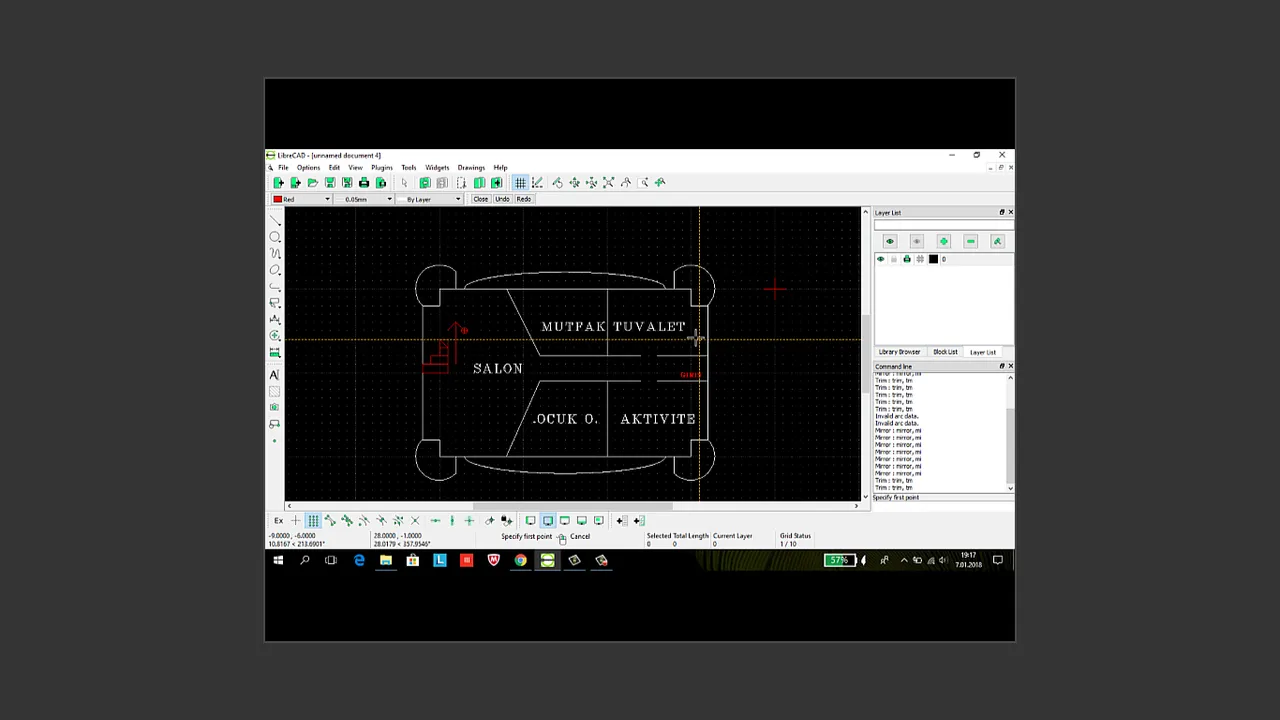Open the pen color Red dropdown
Viewport: 1280px width, 720px height.
[301, 199]
